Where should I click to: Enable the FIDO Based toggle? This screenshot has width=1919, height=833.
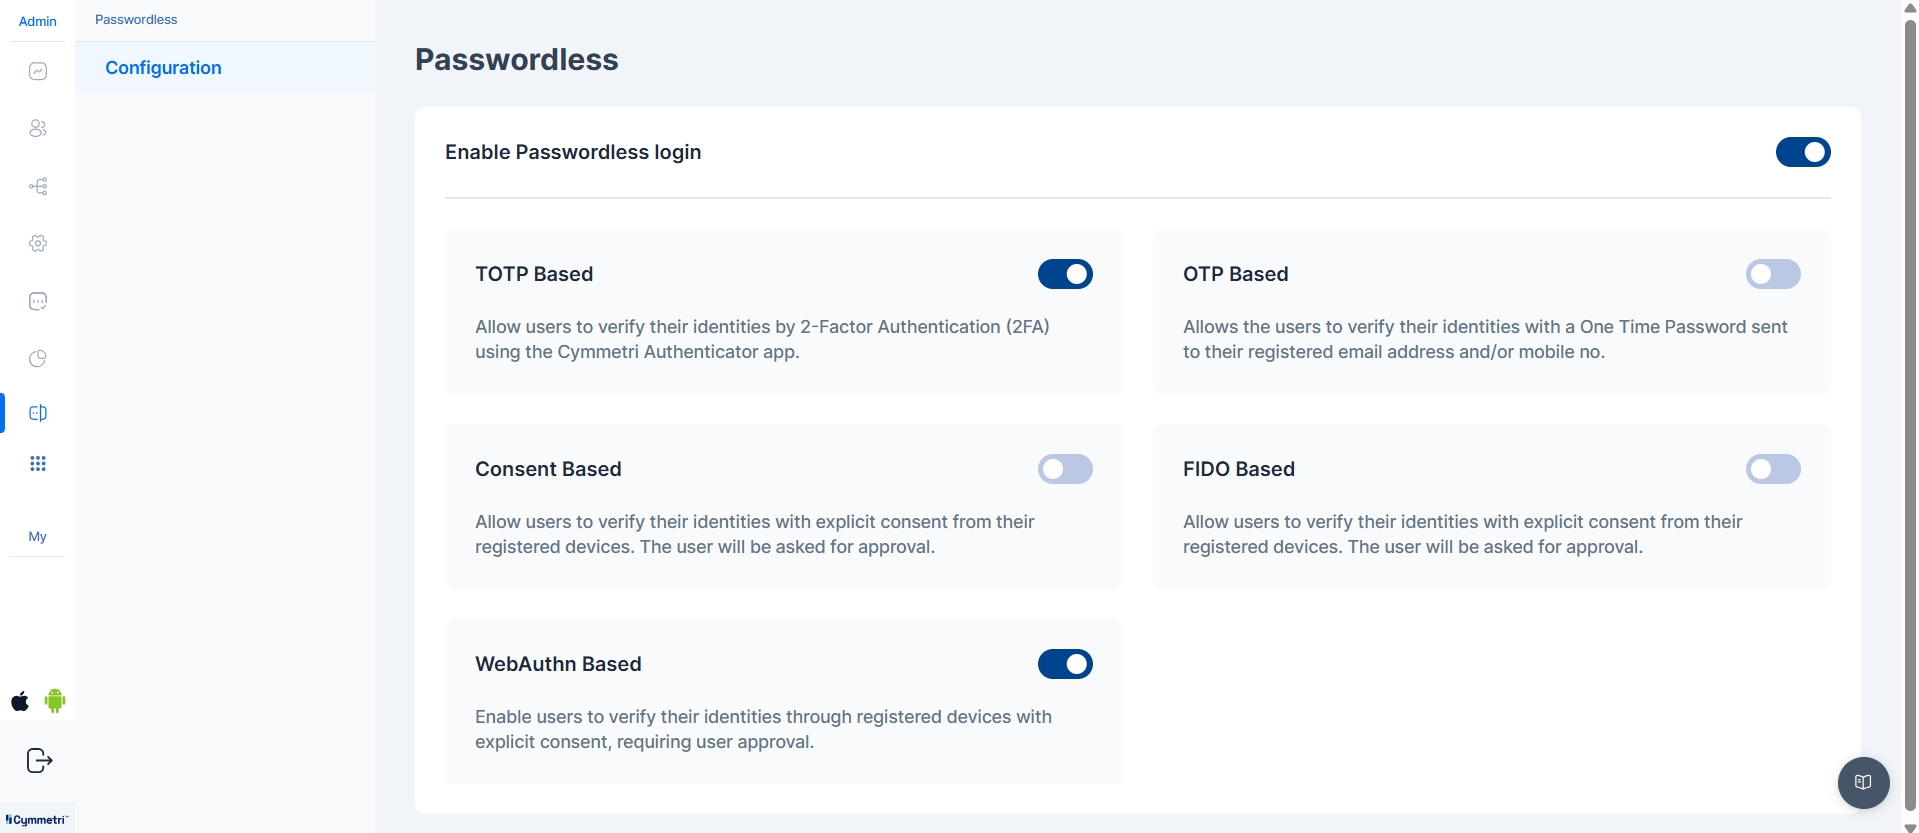[x=1772, y=469]
